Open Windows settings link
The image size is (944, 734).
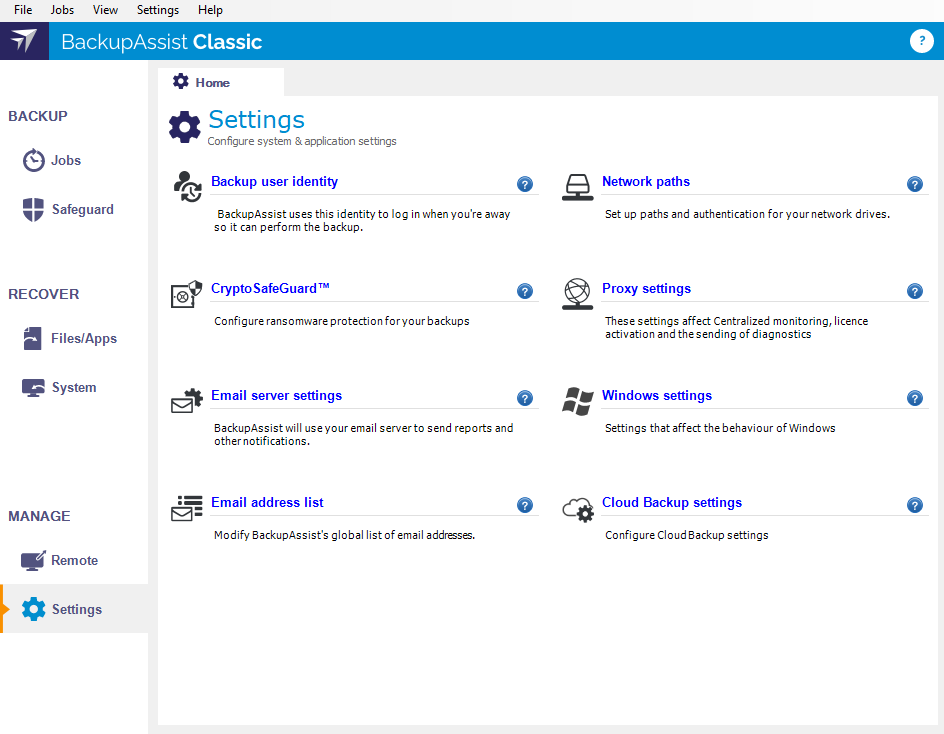point(657,396)
